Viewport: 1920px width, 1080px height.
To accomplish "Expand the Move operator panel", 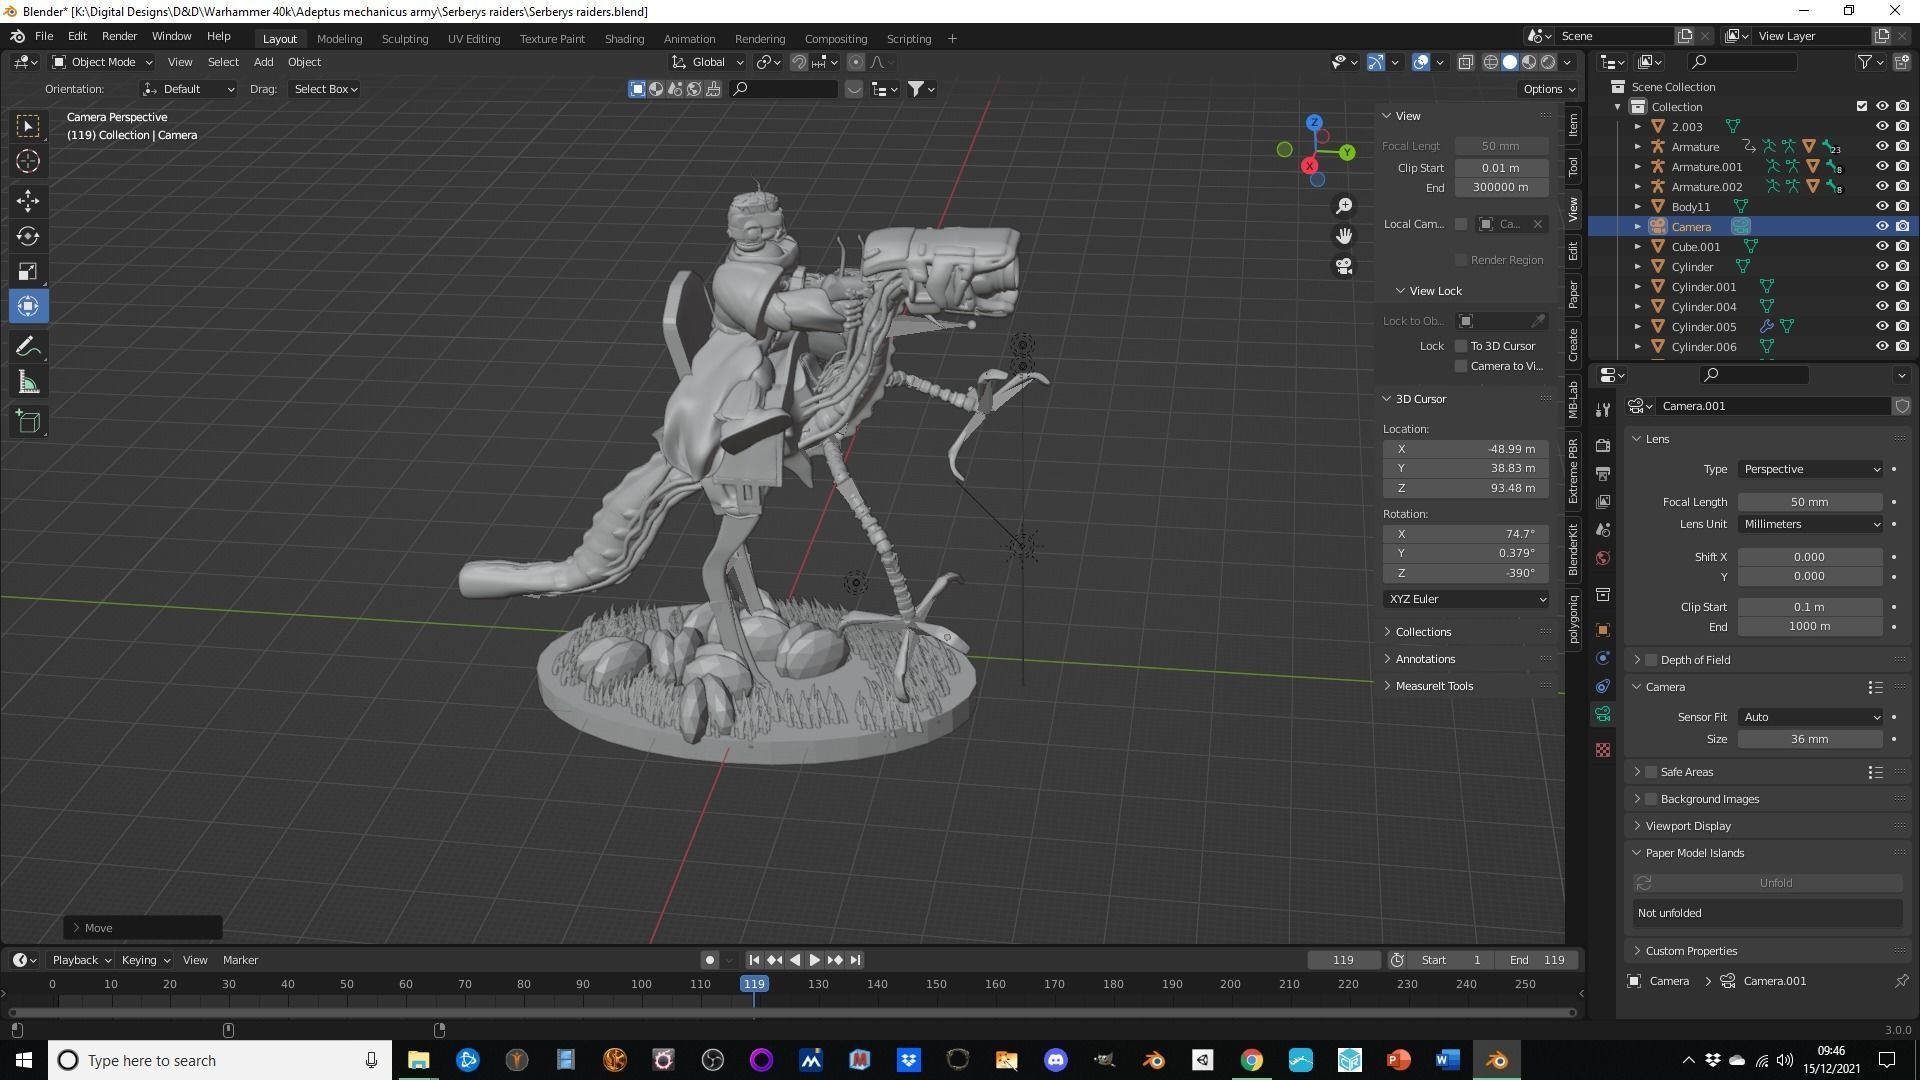I will pos(143,928).
